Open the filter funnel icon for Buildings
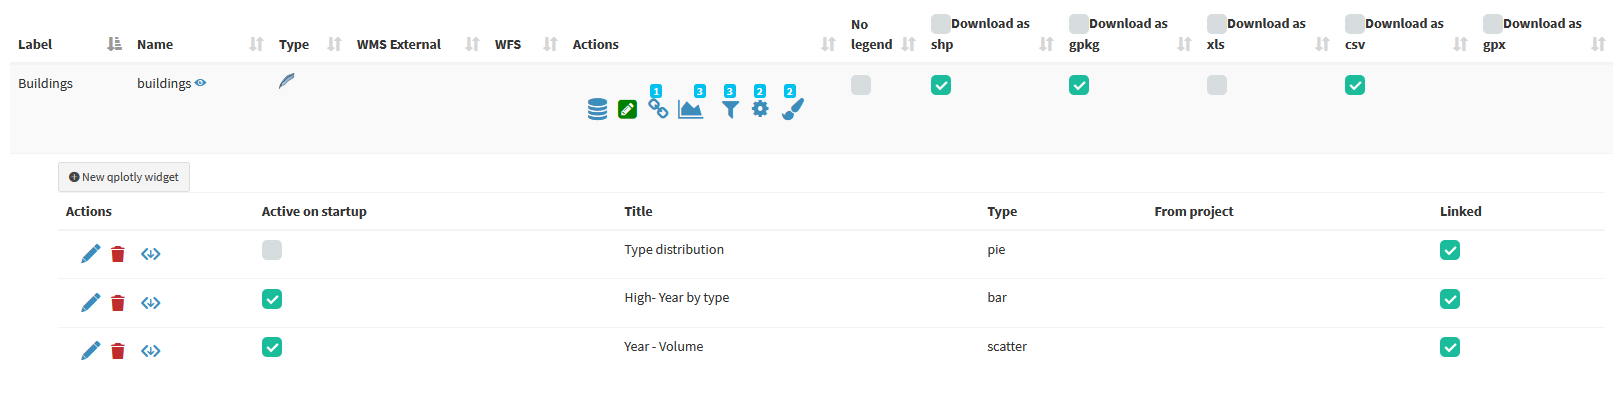 (730, 110)
